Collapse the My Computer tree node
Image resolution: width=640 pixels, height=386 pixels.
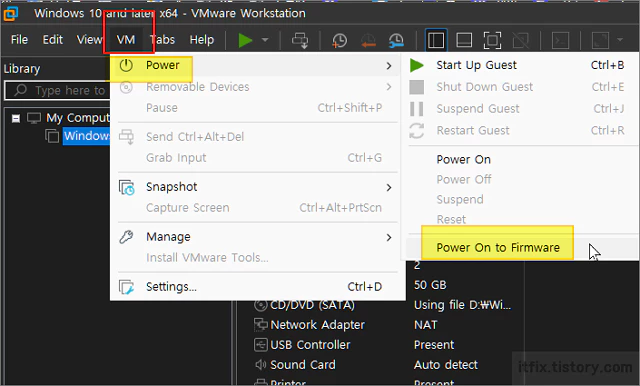coord(16,119)
